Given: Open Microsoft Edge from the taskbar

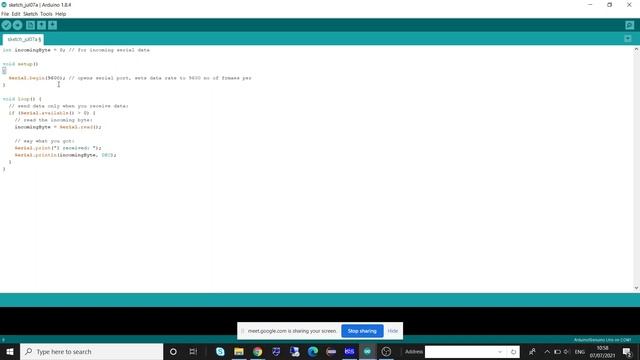Looking at the screenshot, I should [x=313, y=351].
